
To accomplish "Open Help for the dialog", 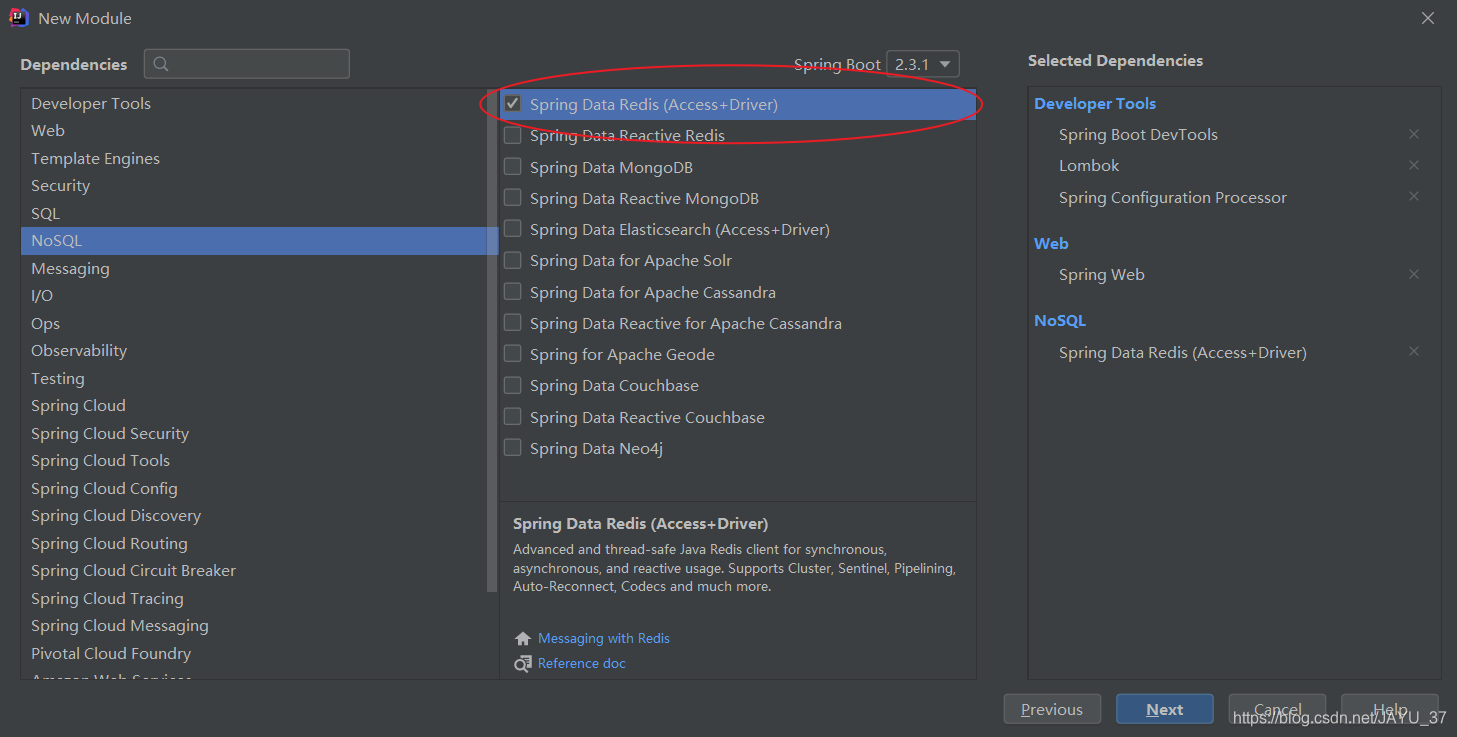I will [x=1390, y=709].
